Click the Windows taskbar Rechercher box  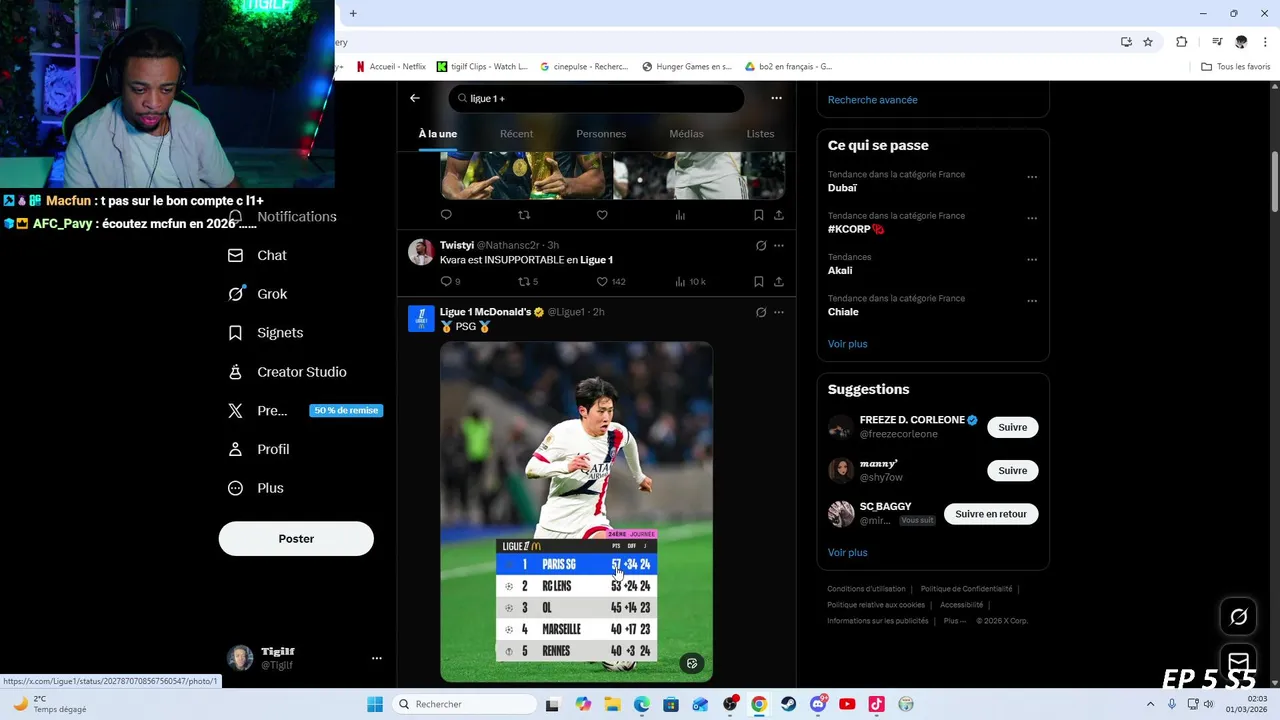pyautogui.click(x=466, y=704)
